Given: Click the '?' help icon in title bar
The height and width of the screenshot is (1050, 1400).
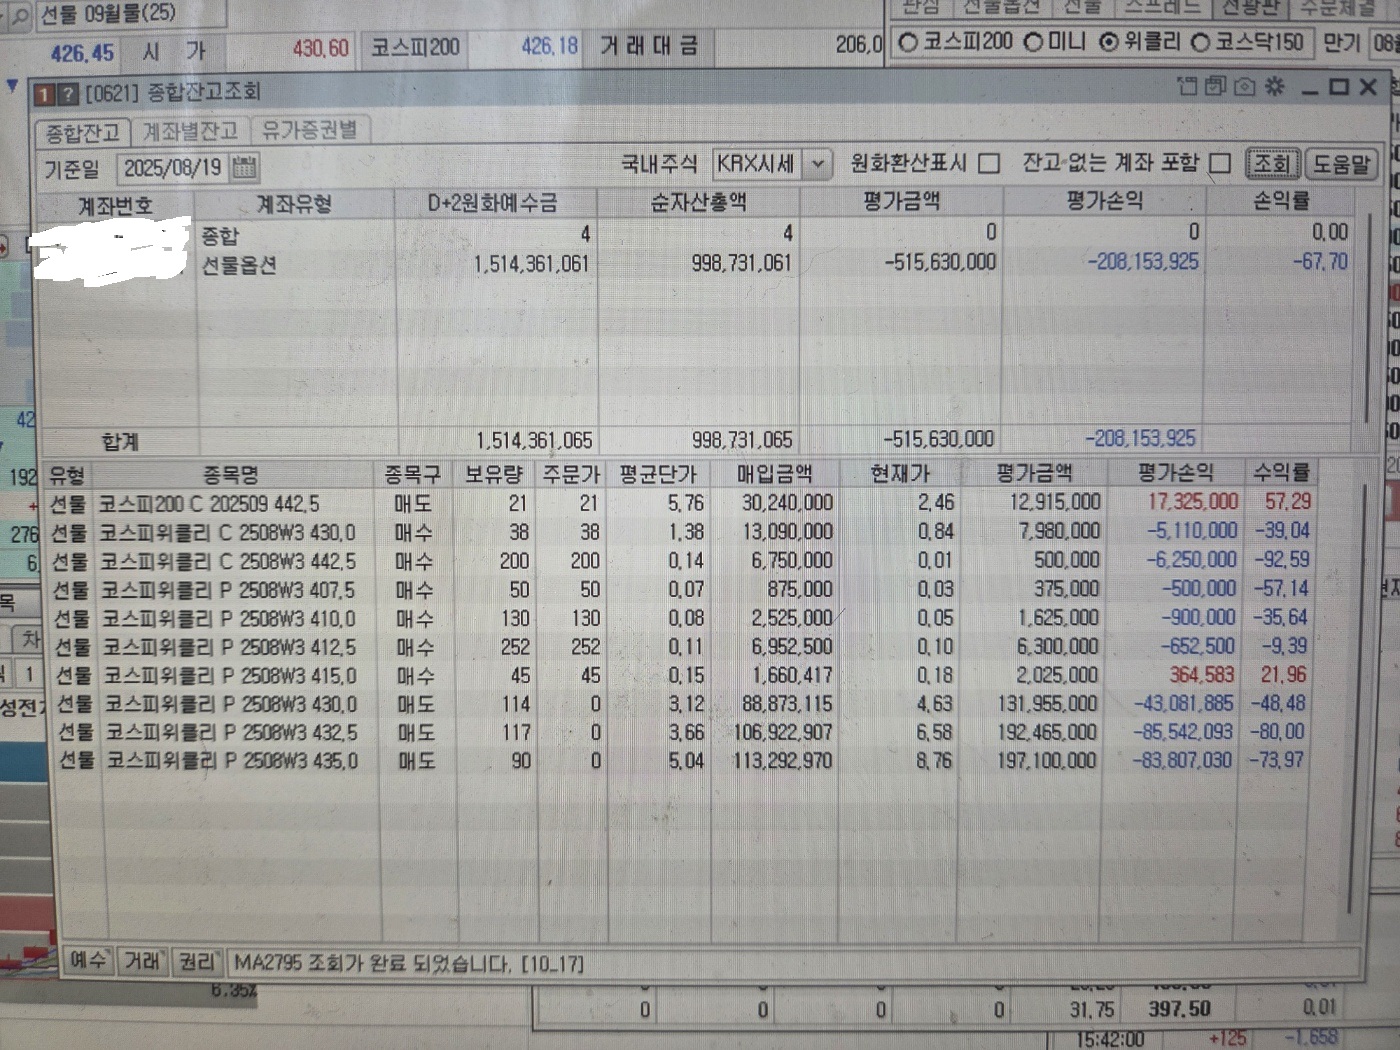Looking at the screenshot, I should (x=66, y=95).
